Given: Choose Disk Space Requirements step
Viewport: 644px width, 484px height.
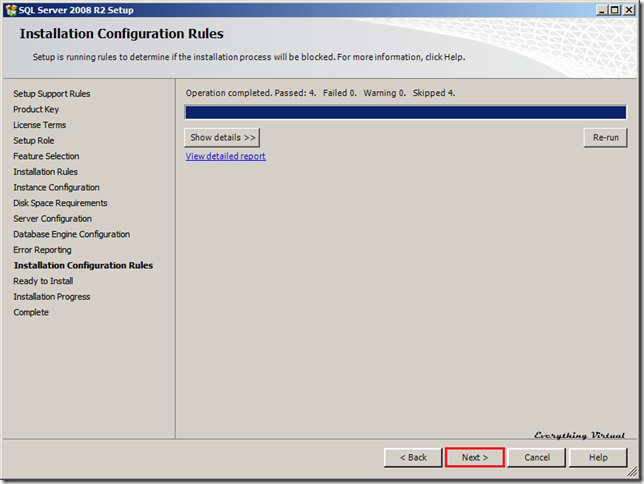Looking at the screenshot, I should (x=60, y=203).
